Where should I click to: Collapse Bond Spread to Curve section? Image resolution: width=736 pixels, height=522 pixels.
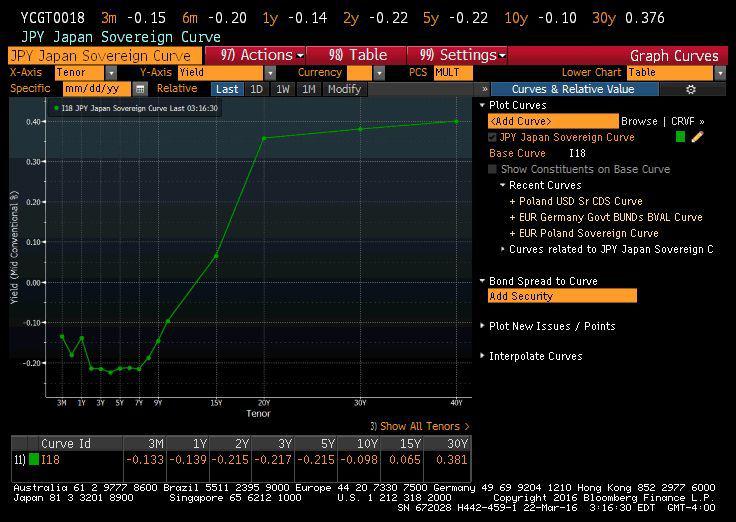482,281
